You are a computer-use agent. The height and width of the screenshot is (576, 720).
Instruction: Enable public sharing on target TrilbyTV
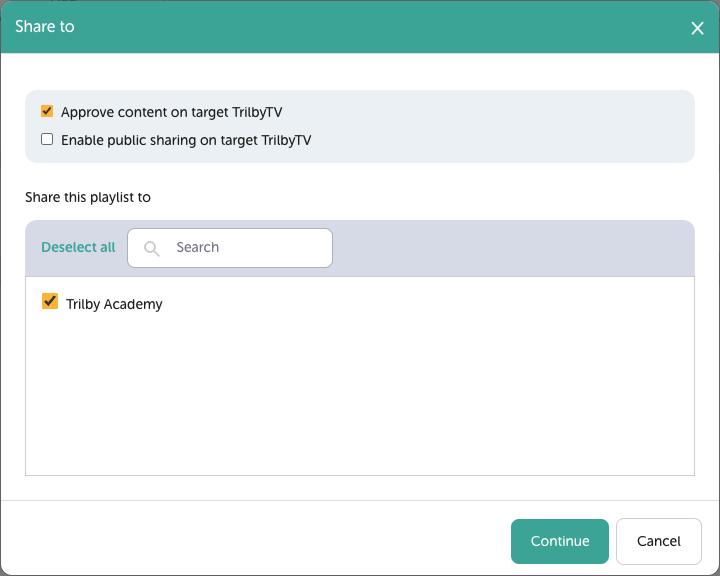(x=47, y=140)
